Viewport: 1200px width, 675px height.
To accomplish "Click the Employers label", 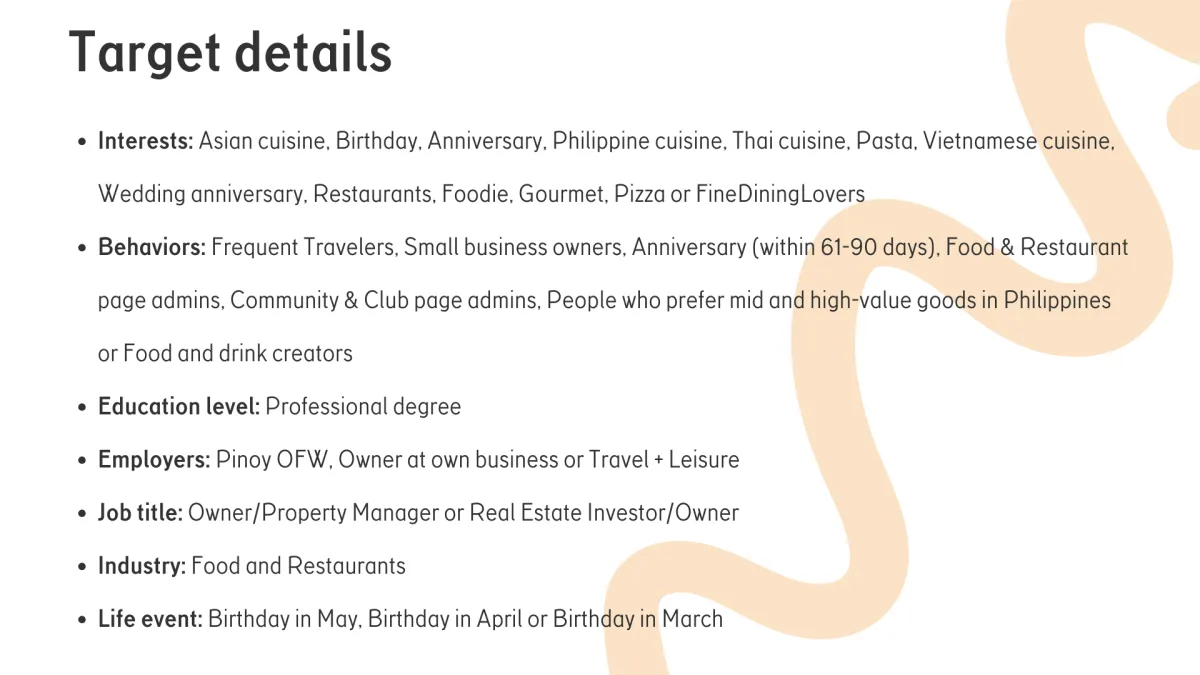I will point(154,460).
